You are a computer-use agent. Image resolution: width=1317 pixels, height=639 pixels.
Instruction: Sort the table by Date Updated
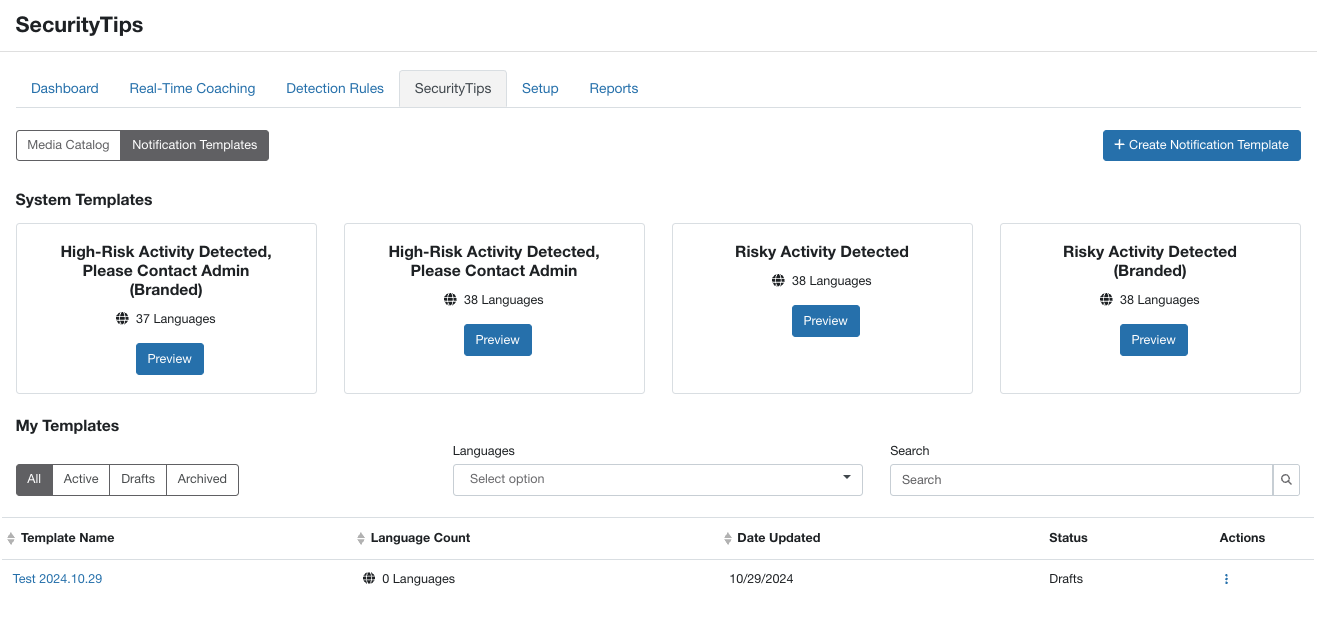pyautogui.click(x=727, y=538)
